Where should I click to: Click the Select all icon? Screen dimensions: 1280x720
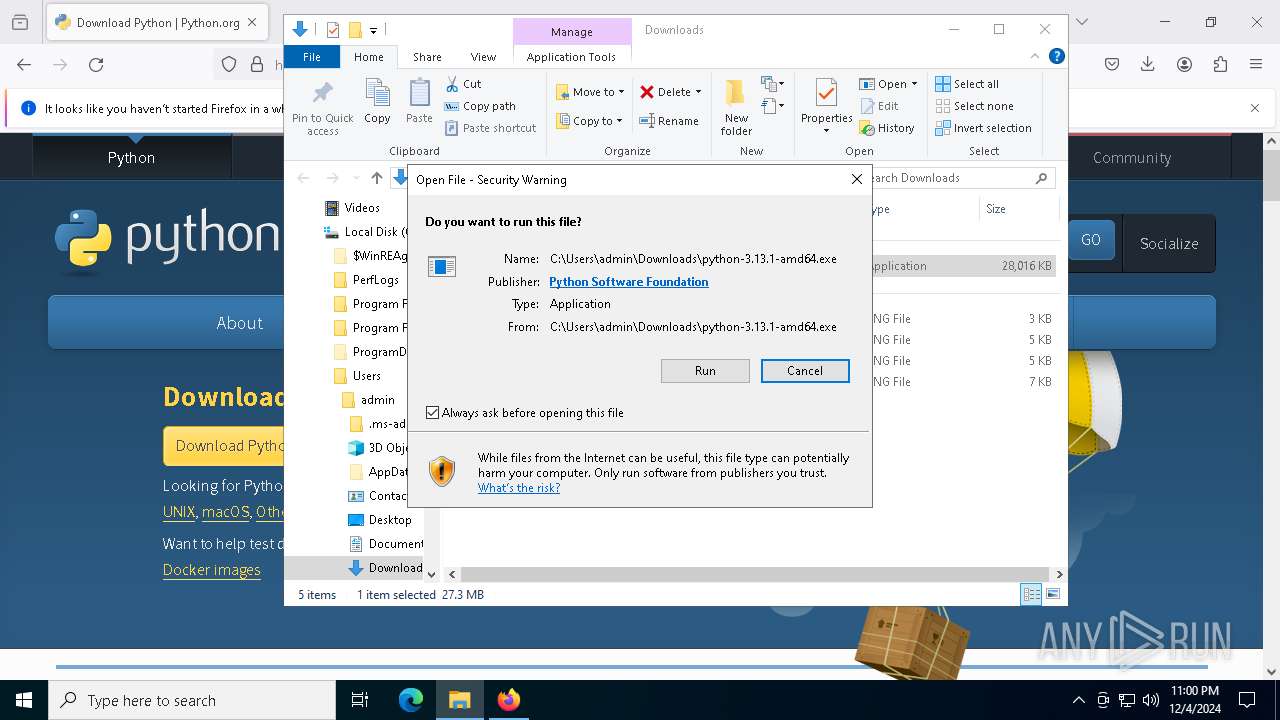(x=943, y=84)
